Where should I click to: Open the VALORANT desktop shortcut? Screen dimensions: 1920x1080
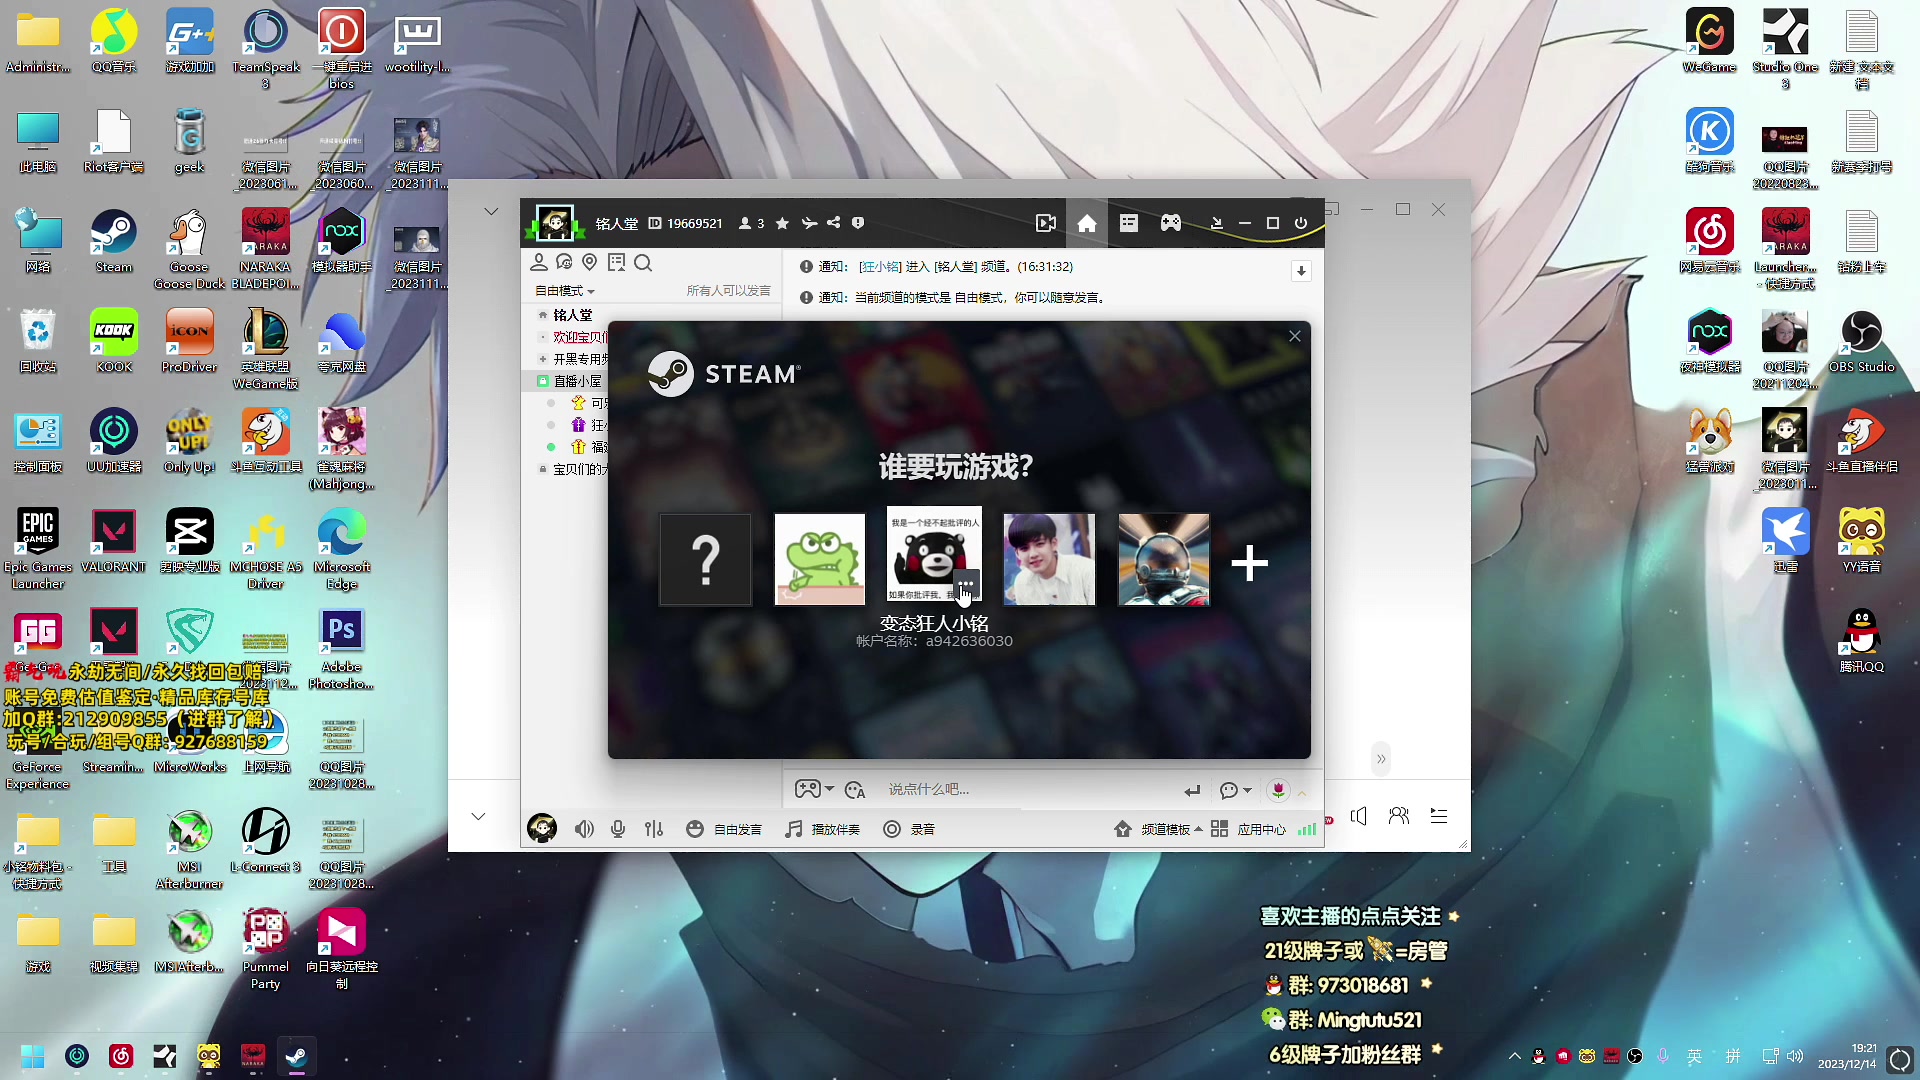pos(114,542)
